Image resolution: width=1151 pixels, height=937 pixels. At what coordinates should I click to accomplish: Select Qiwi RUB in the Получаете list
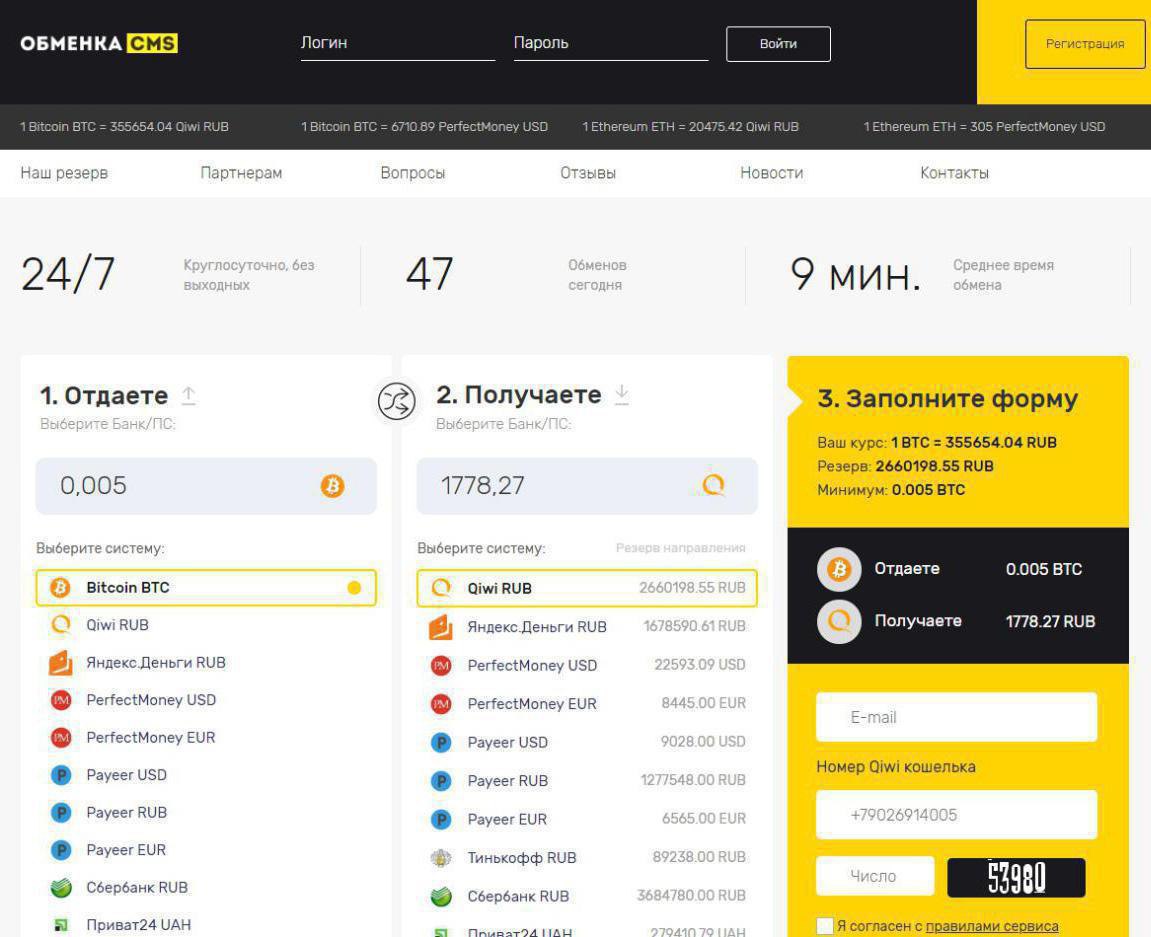[587, 588]
